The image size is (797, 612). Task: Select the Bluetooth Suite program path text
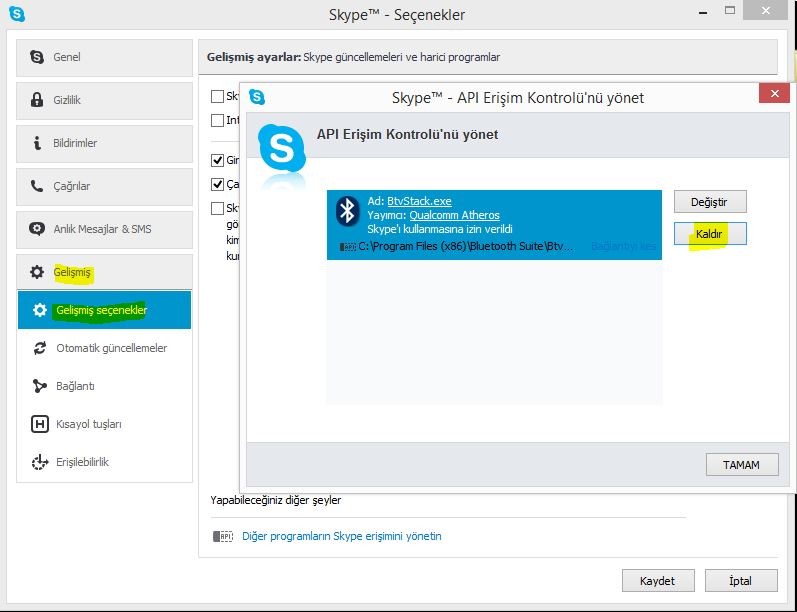(466, 247)
